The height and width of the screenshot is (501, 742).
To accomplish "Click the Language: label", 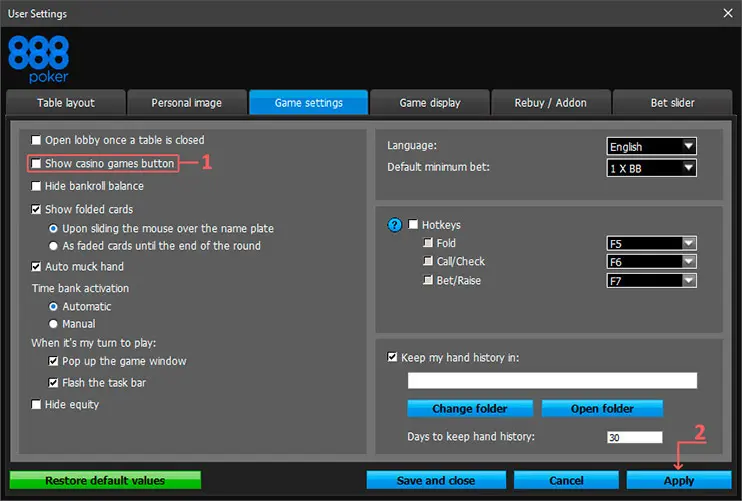I will [412, 145].
